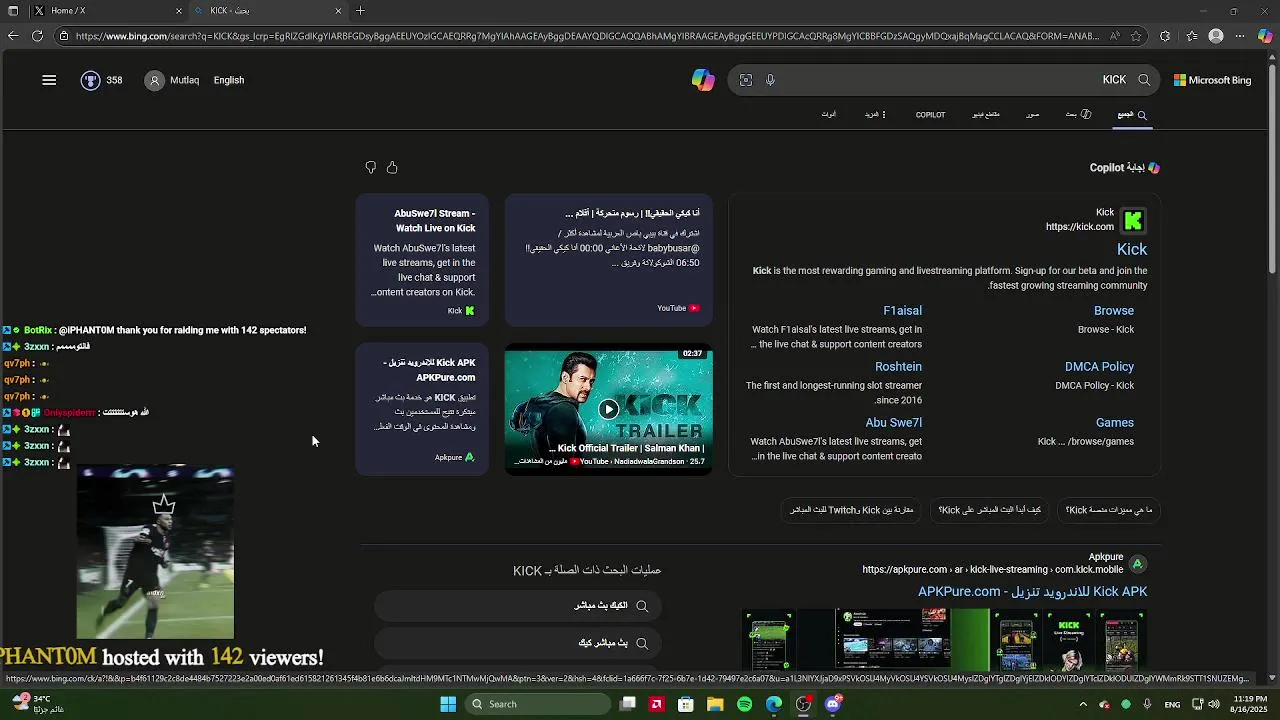The height and width of the screenshot is (720, 1280).
Task: Open the Kick title link
Action: coord(1132,249)
